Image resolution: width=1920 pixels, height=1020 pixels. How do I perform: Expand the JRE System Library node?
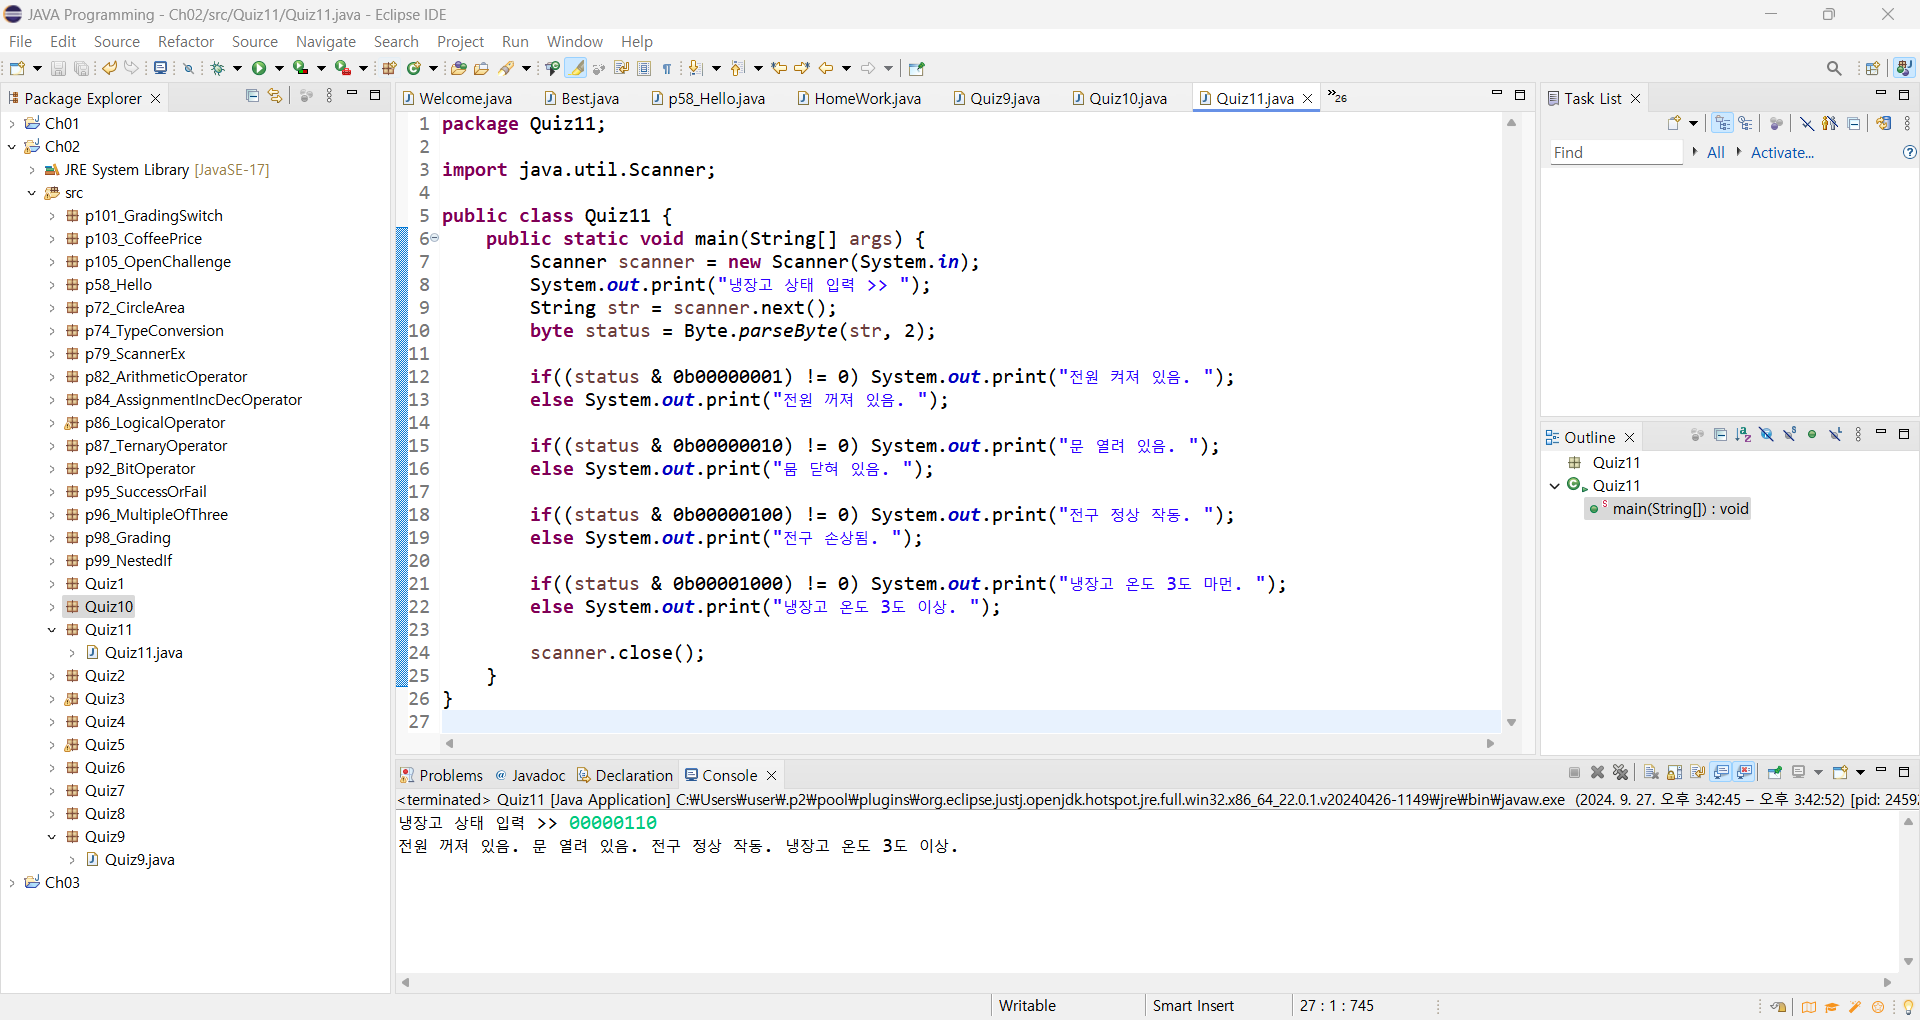pos(32,170)
